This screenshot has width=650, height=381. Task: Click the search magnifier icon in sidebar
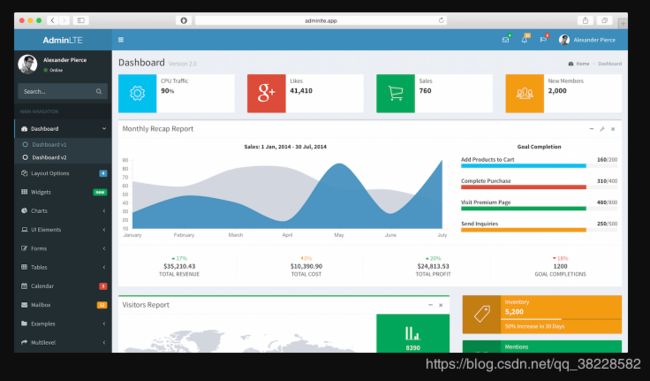(99, 92)
